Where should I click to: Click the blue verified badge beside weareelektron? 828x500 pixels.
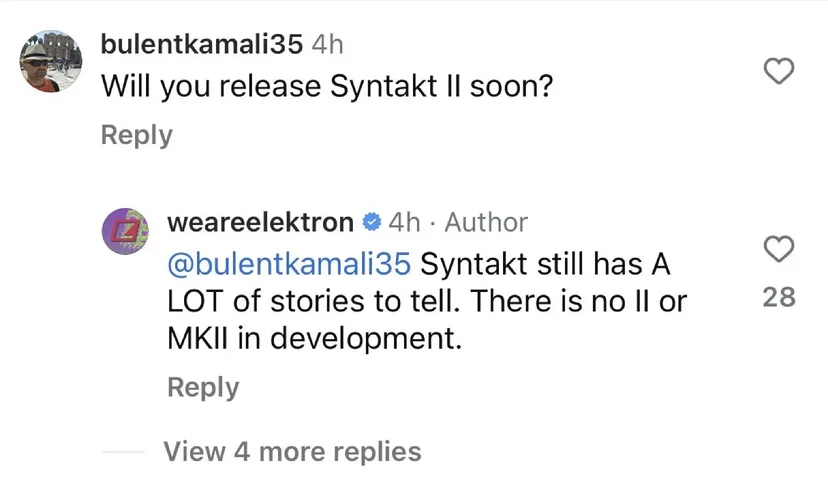[x=371, y=221]
